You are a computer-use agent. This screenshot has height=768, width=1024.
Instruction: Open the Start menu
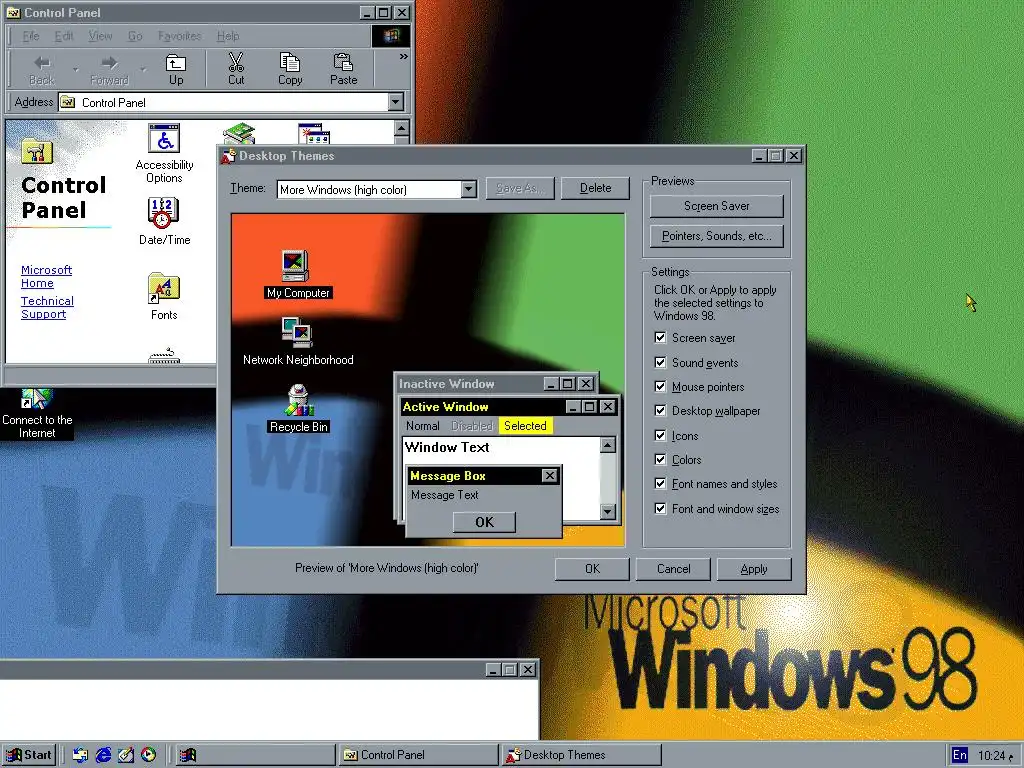tap(29, 755)
